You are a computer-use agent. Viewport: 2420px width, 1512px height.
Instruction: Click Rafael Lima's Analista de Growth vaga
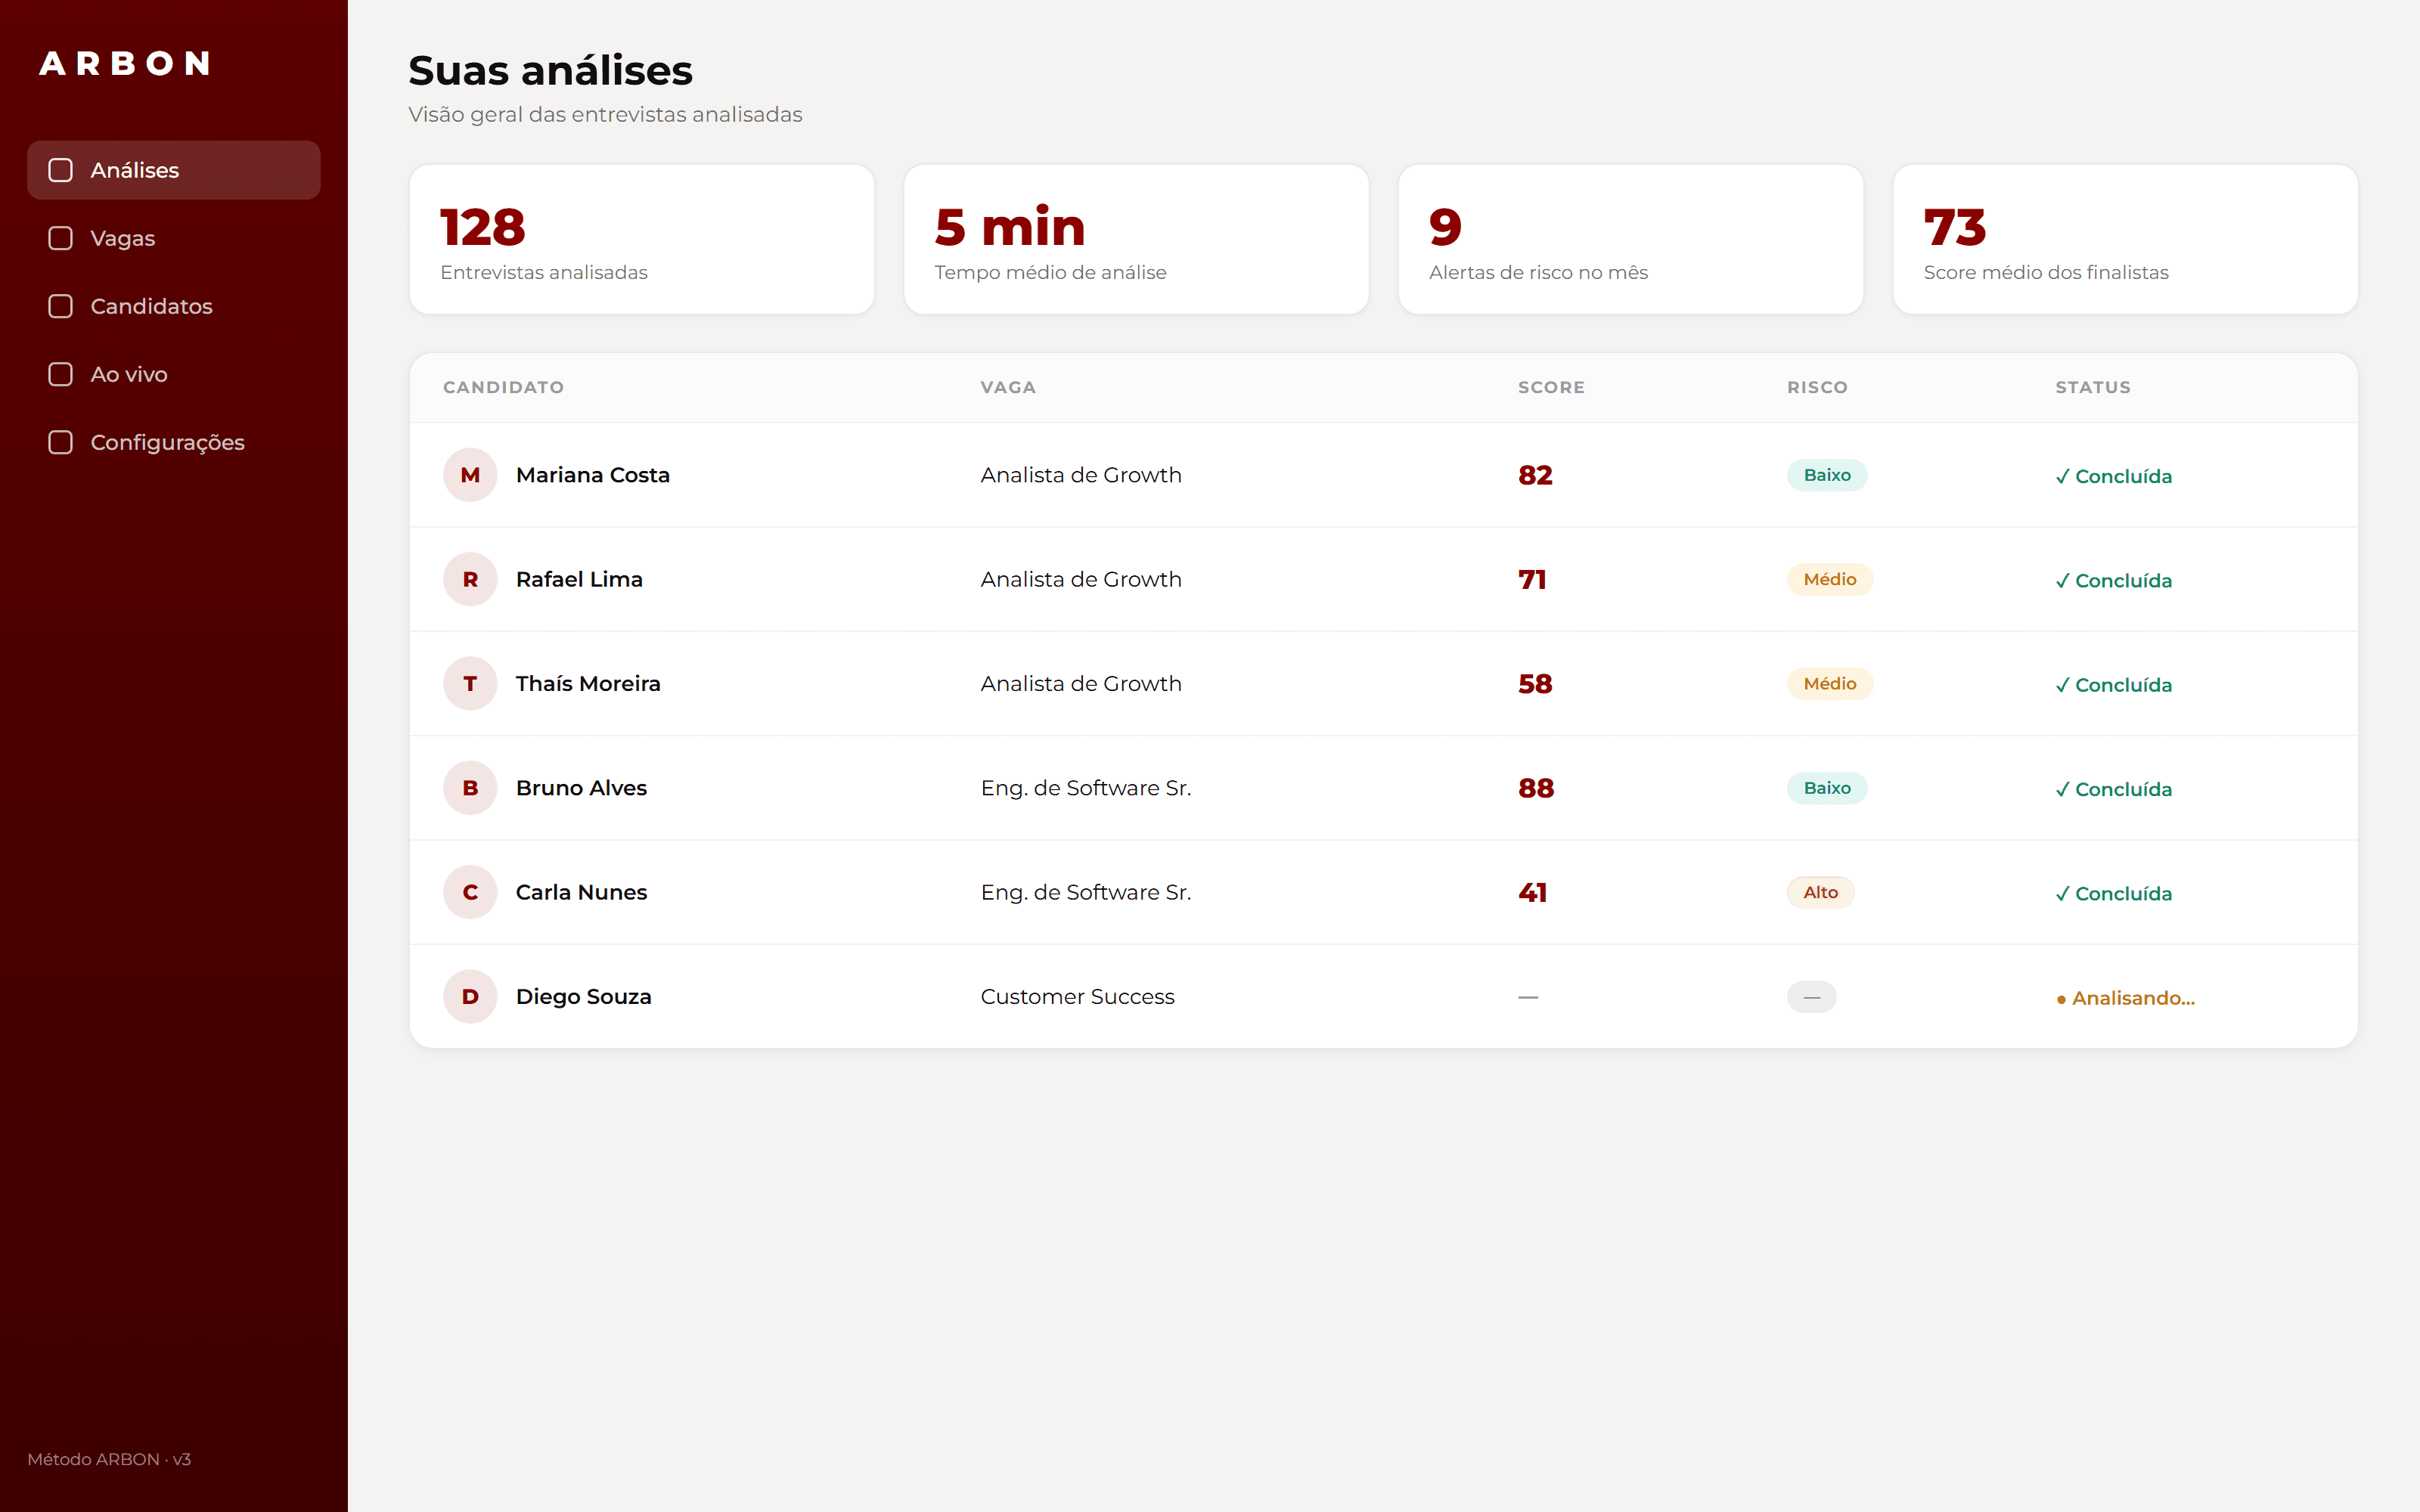(1081, 579)
